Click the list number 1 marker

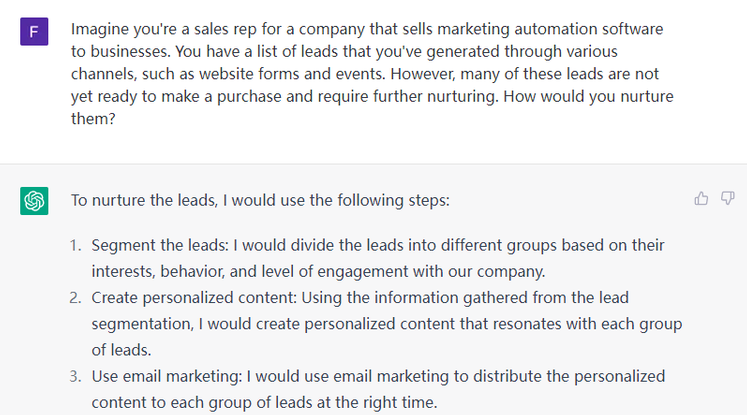coord(77,245)
